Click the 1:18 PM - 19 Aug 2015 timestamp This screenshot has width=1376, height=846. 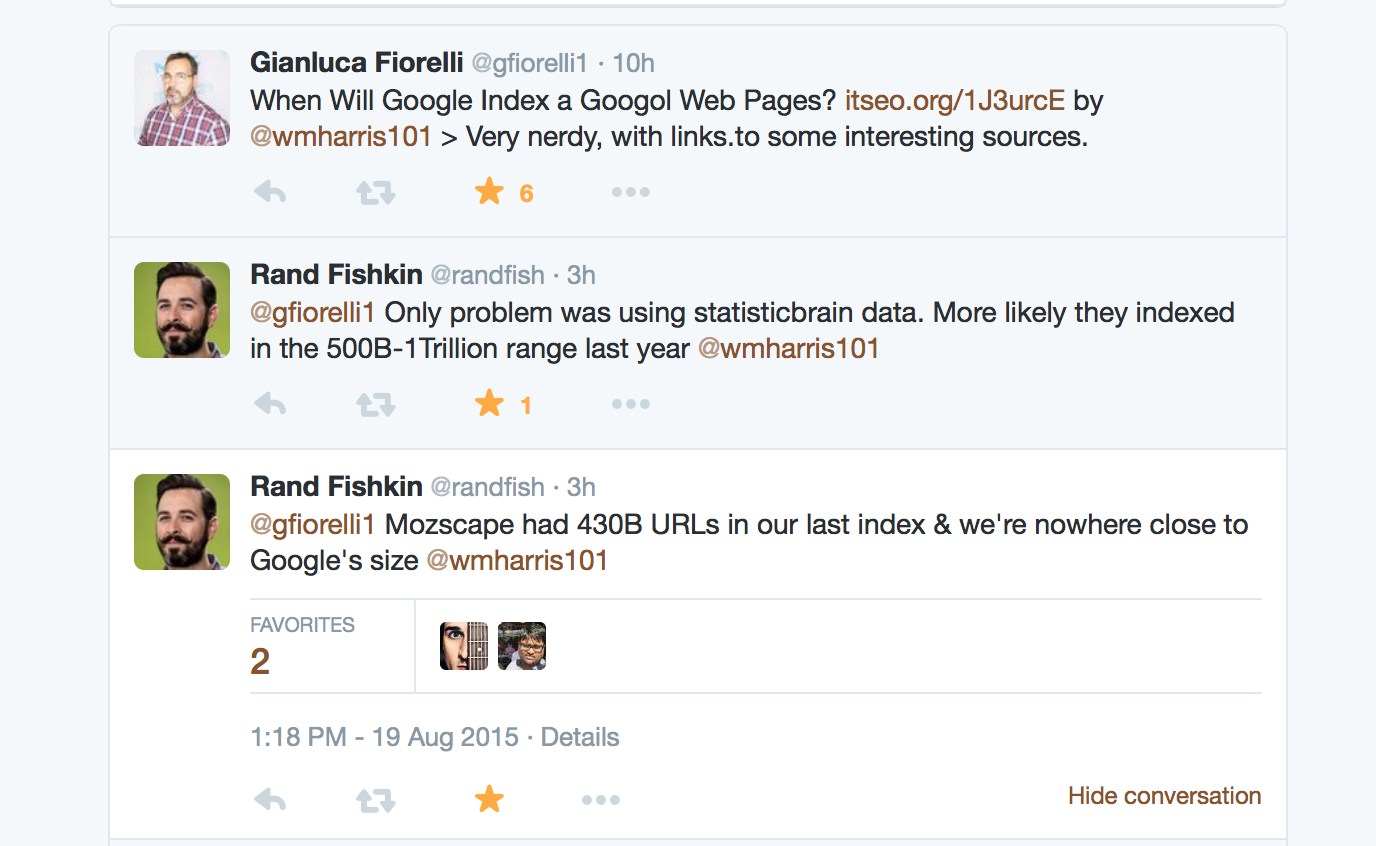coord(384,738)
